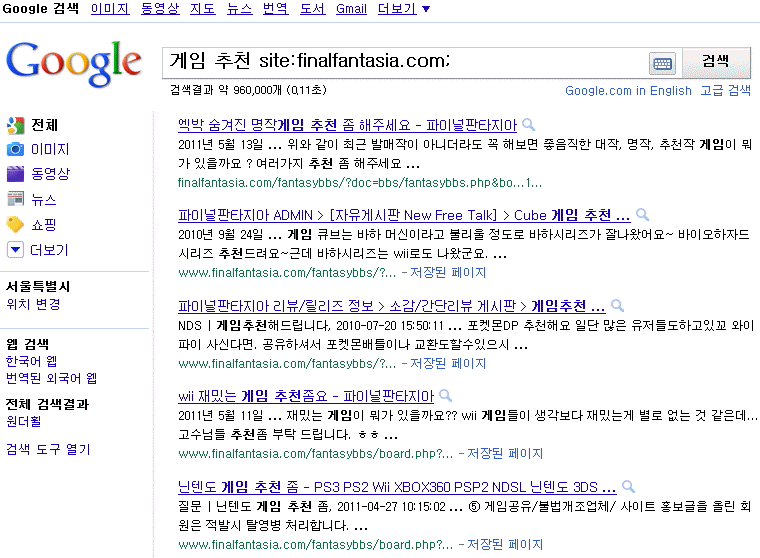Click preview magnifier next to Cube 게임 추천 result
This screenshot has width=760, height=558.
tap(643, 214)
